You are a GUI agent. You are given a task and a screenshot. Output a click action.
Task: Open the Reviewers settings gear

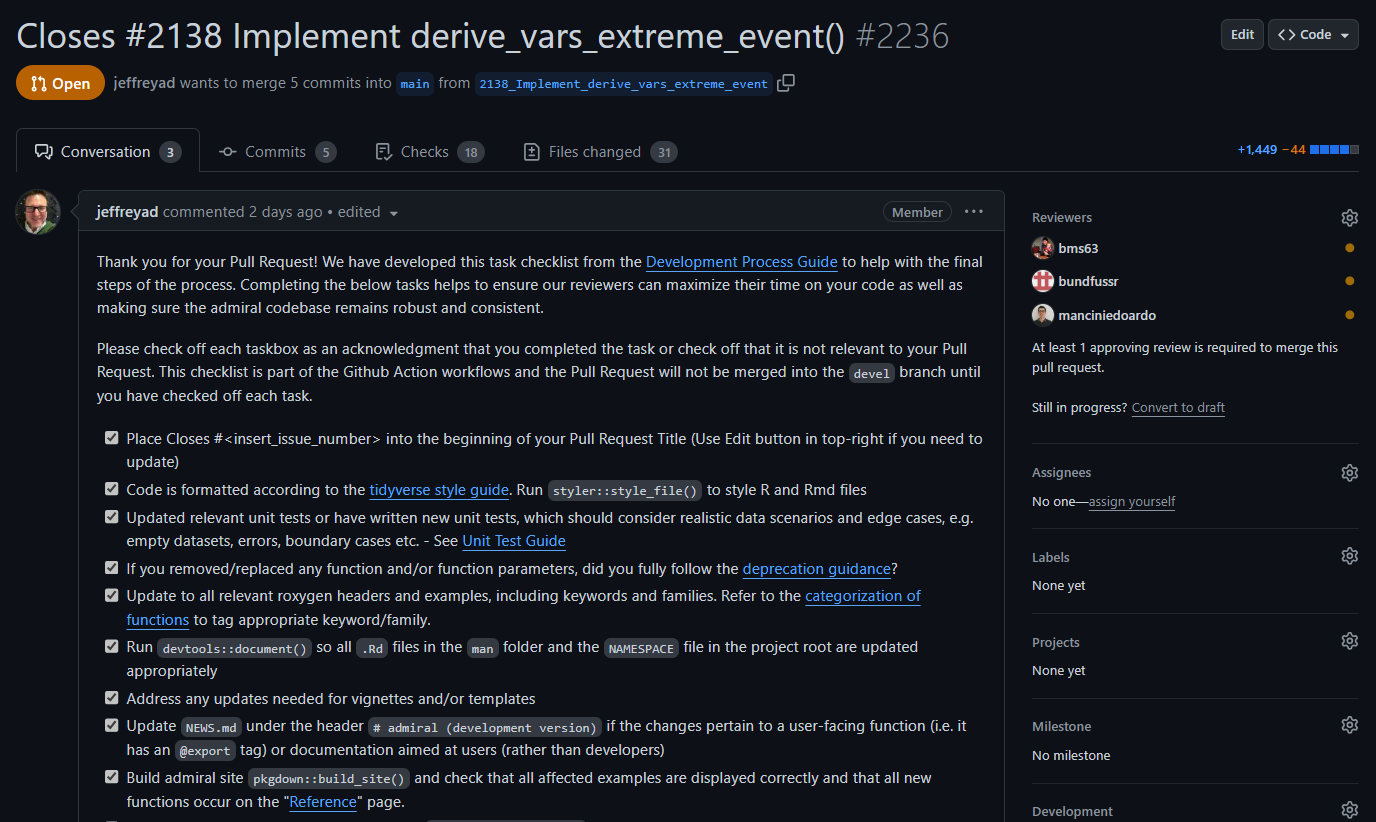pyautogui.click(x=1349, y=218)
